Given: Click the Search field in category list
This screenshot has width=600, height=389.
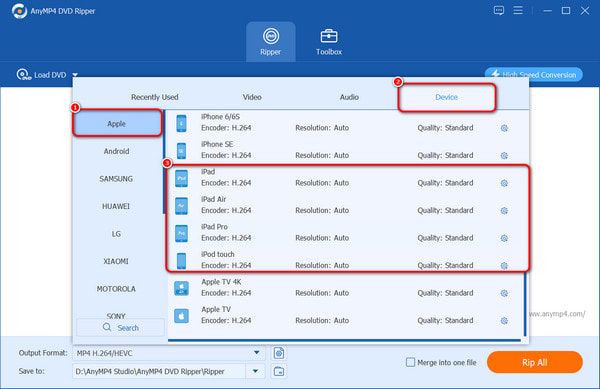Looking at the screenshot, I should pyautogui.click(x=121, y=327).
